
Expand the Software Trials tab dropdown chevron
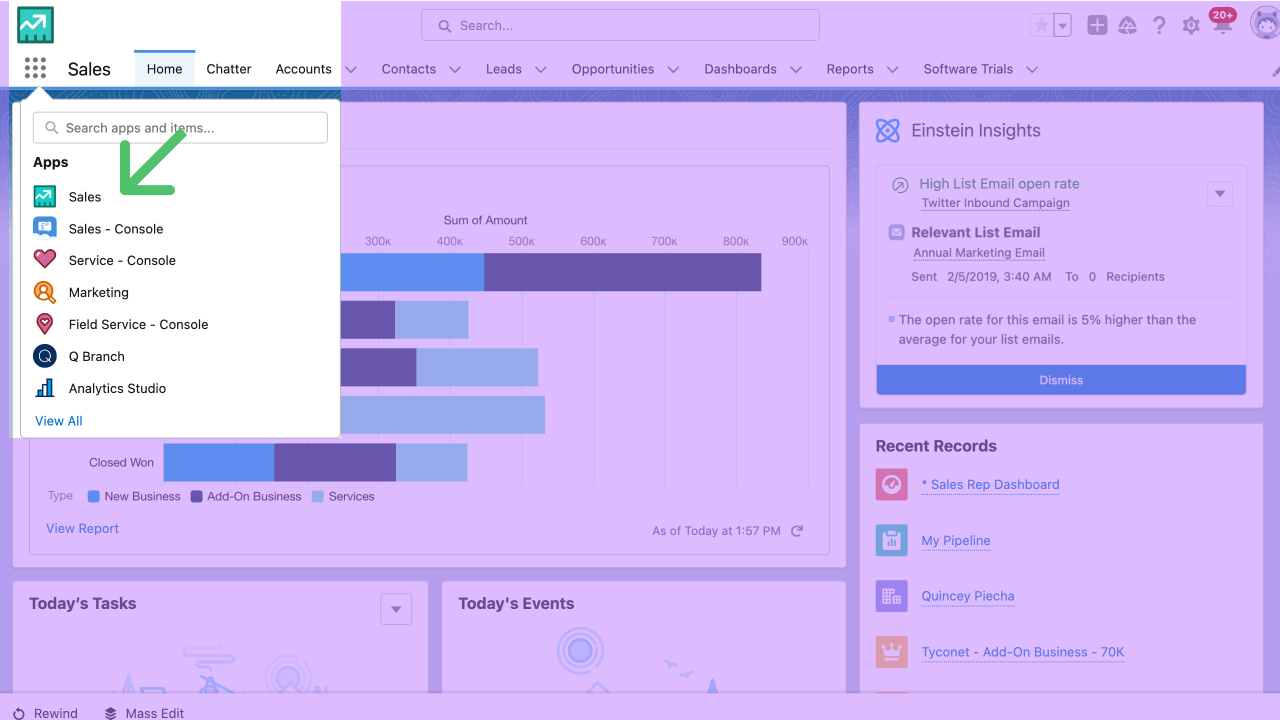(x=1032, y=69)
